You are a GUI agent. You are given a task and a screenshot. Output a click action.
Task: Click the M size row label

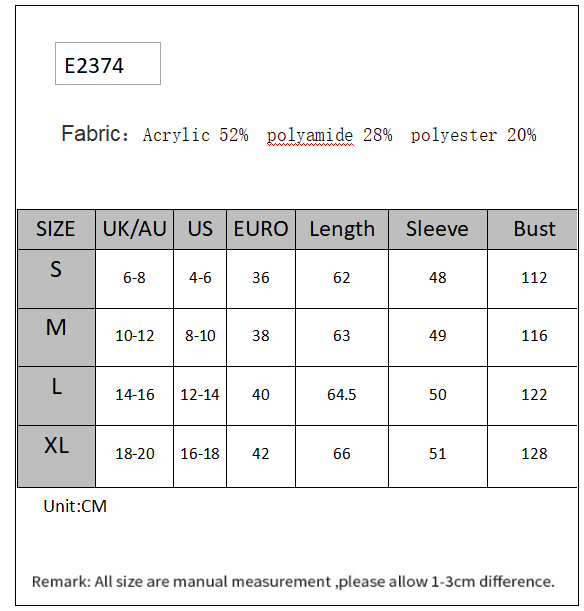coord(56,337)
